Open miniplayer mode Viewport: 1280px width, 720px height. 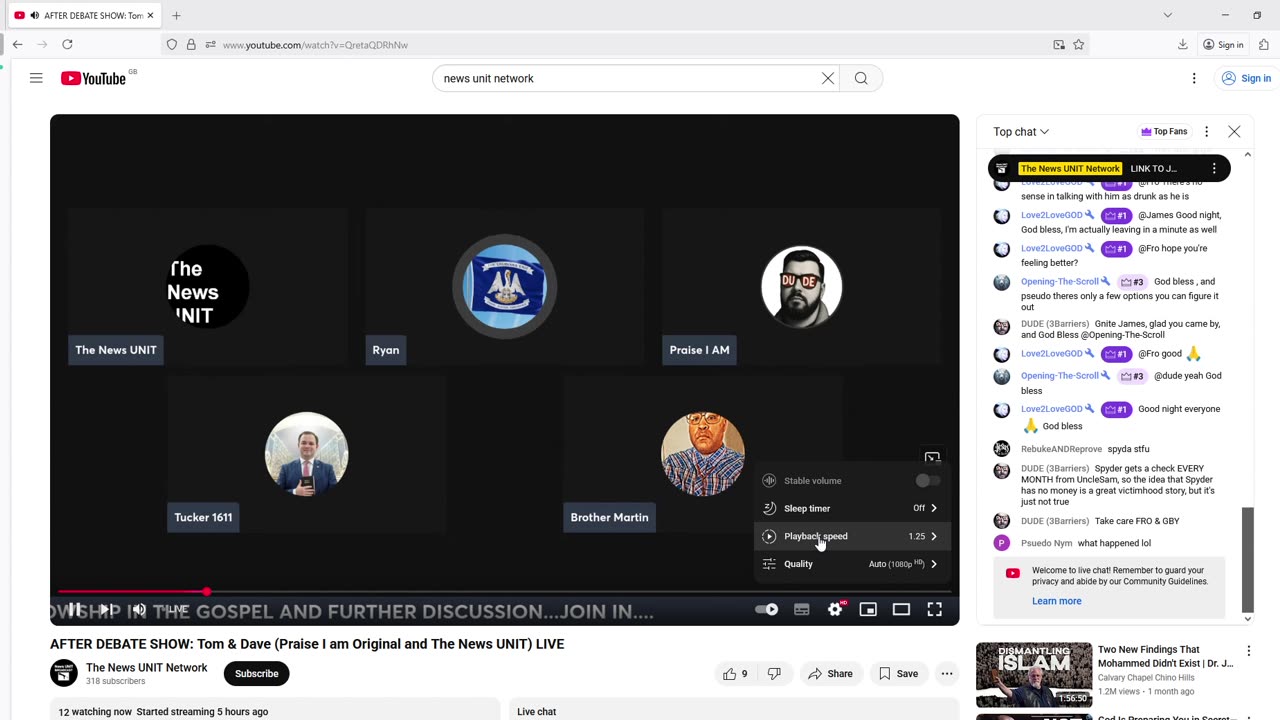pyautogui.click(x=868, y=609)
